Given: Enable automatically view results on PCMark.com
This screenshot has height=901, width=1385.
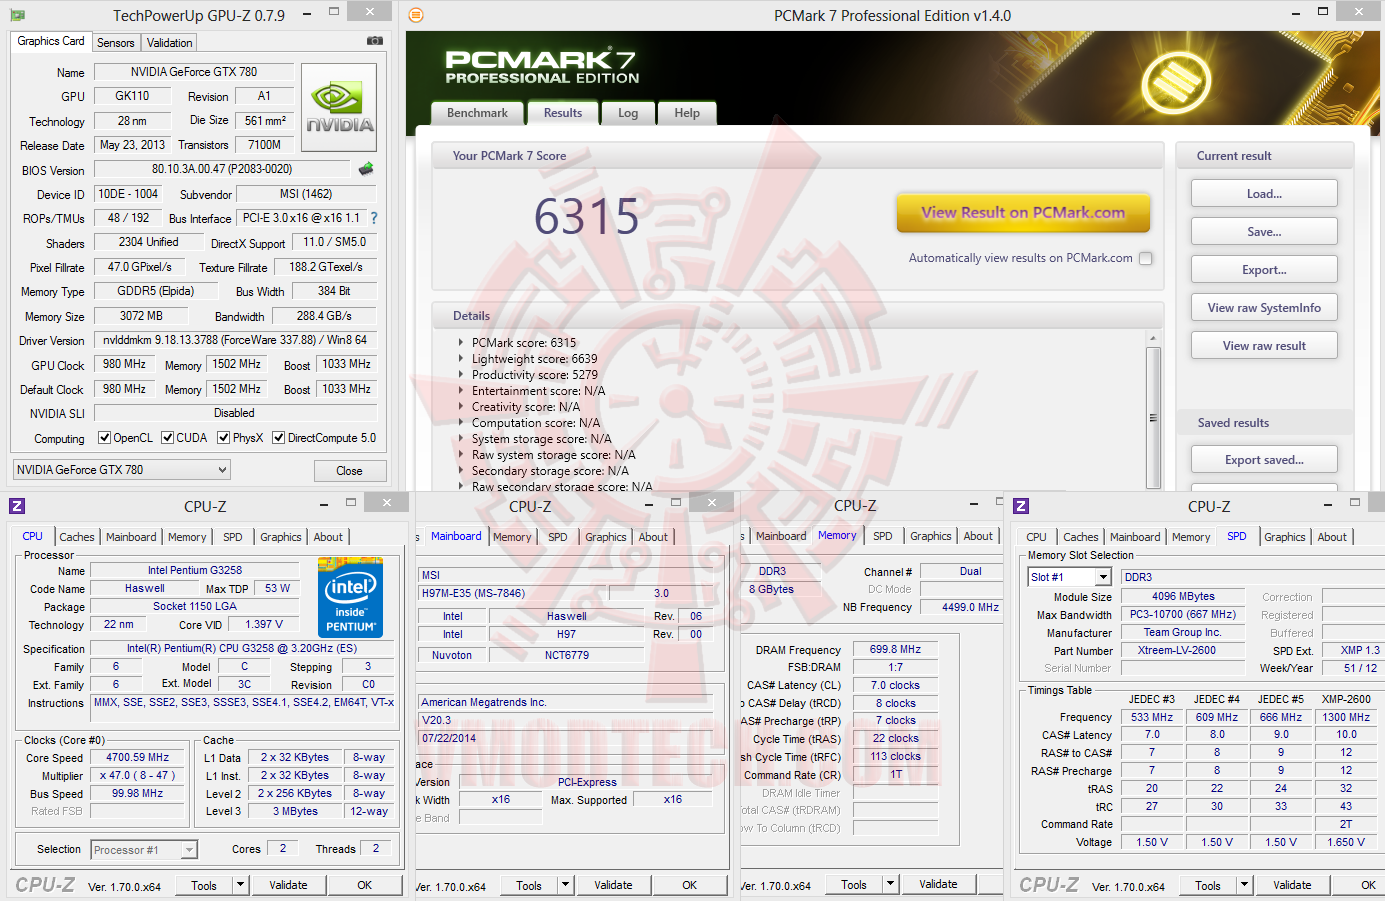Looking at the screenshot, I should tap(1146, 258).
